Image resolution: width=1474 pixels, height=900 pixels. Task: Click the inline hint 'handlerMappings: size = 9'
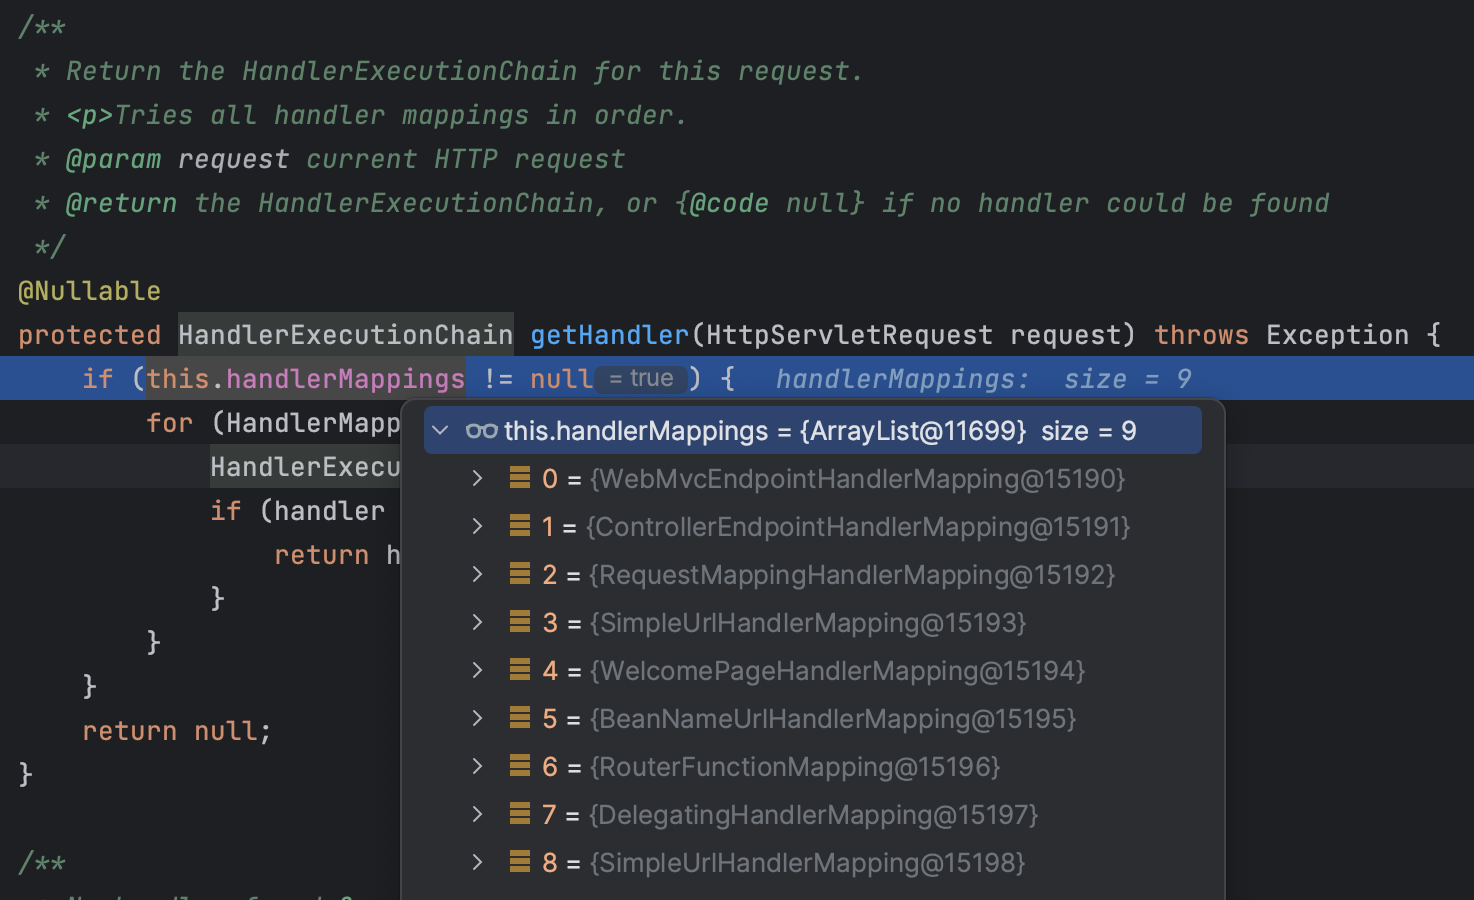coord(984,379)
